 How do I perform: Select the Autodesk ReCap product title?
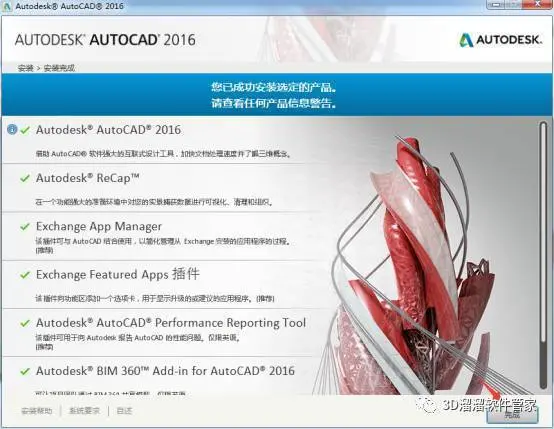pyautogui.click(x=88, y=178)
